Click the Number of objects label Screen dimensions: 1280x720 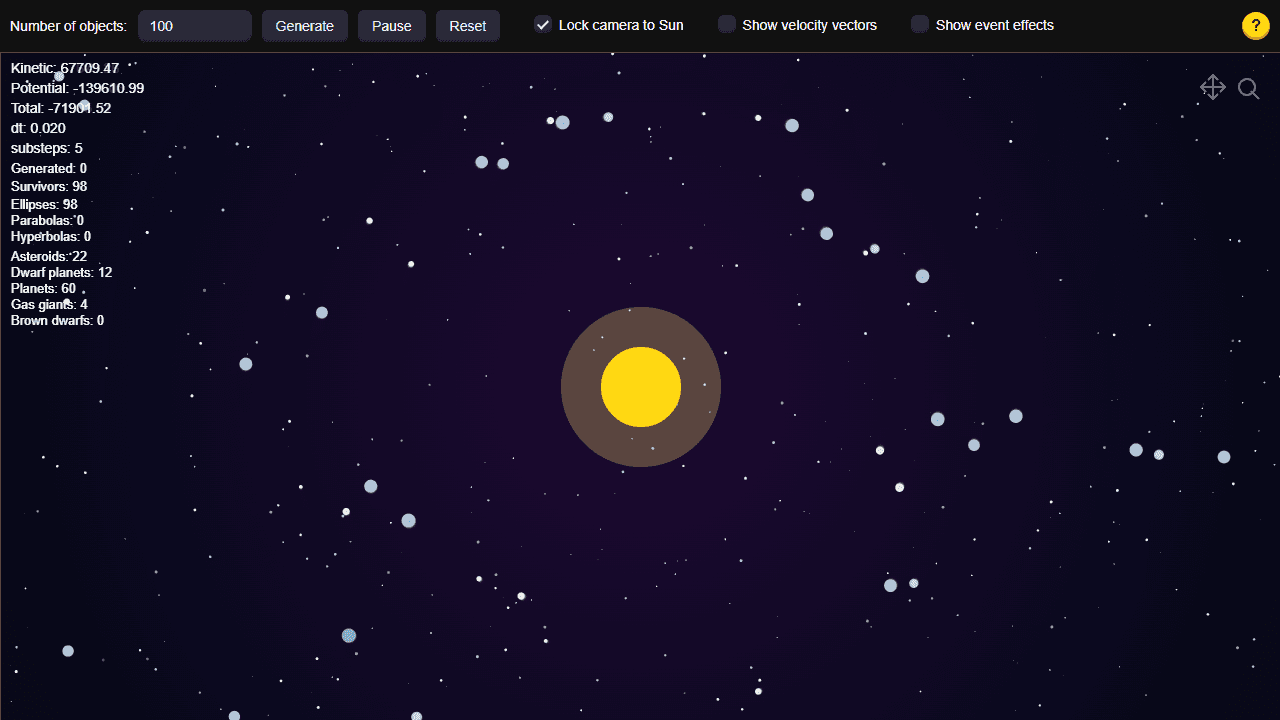68,26
